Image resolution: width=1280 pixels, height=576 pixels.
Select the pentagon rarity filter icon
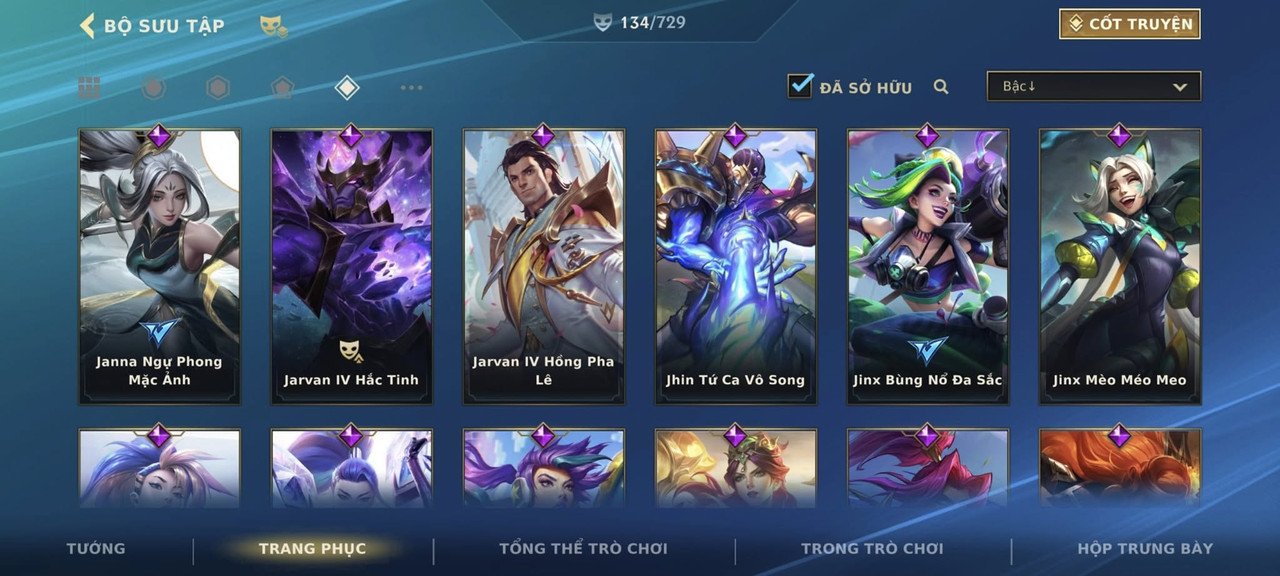pyautogui.click(x=282, y=88)
